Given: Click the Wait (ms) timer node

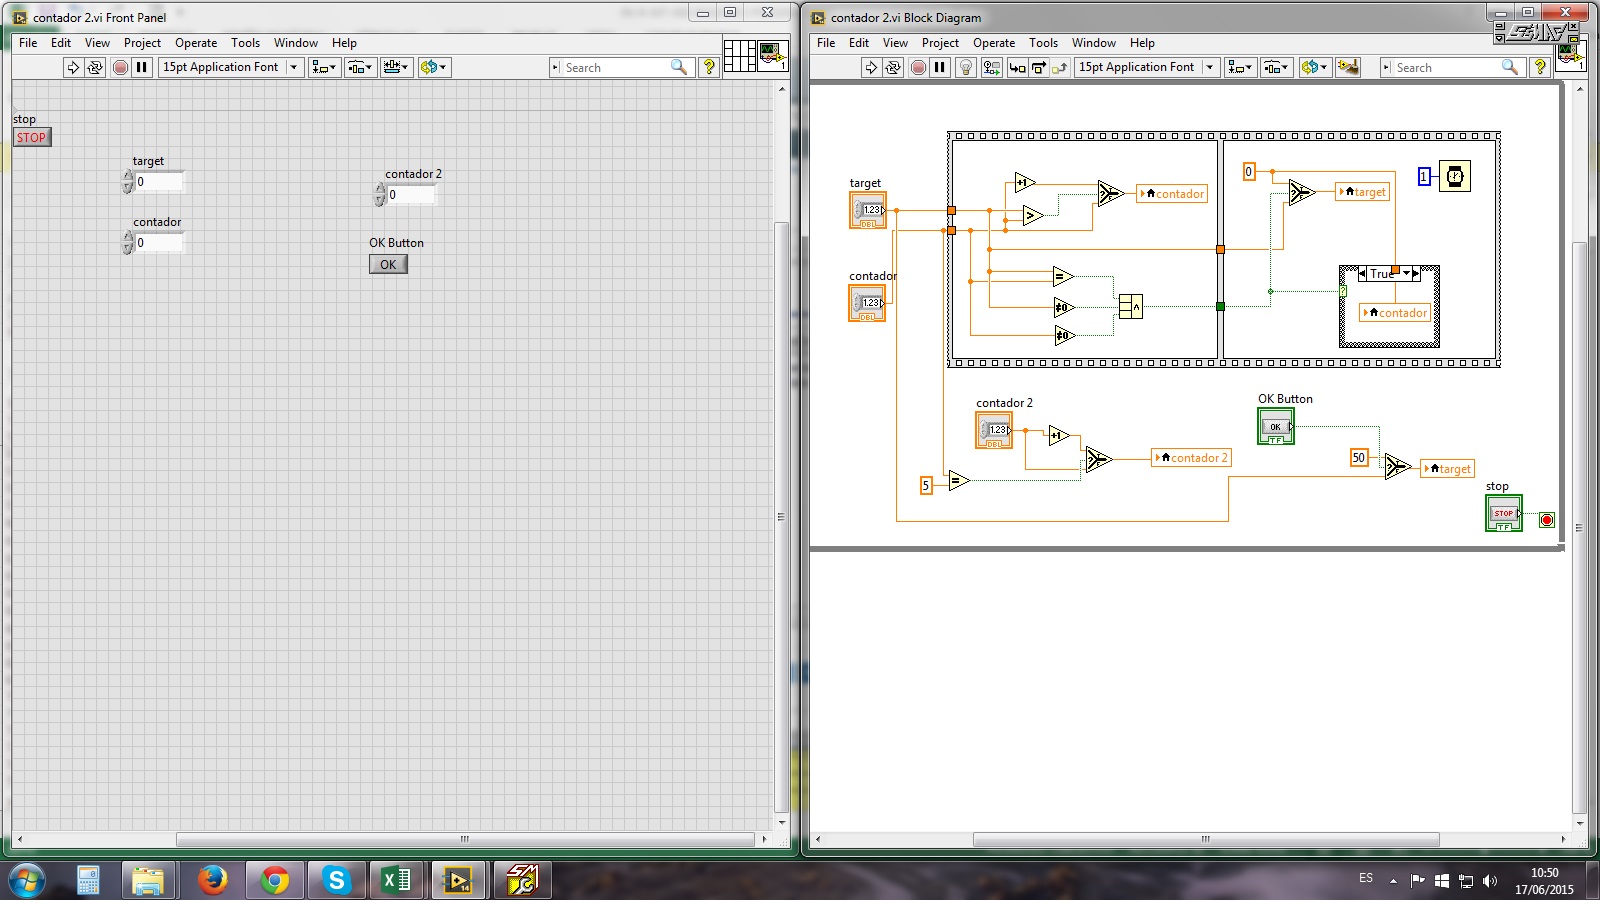Looking at the screenshot, I should (1455, 177).
